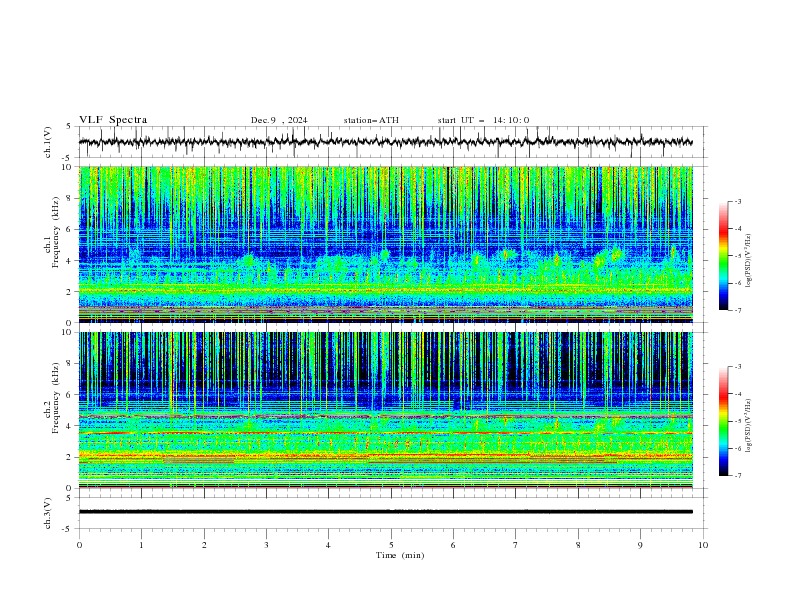Click the 'ch.1(V)' waveform axis label
The width and height of the screenshot is (792, 612).
point(48,142)
